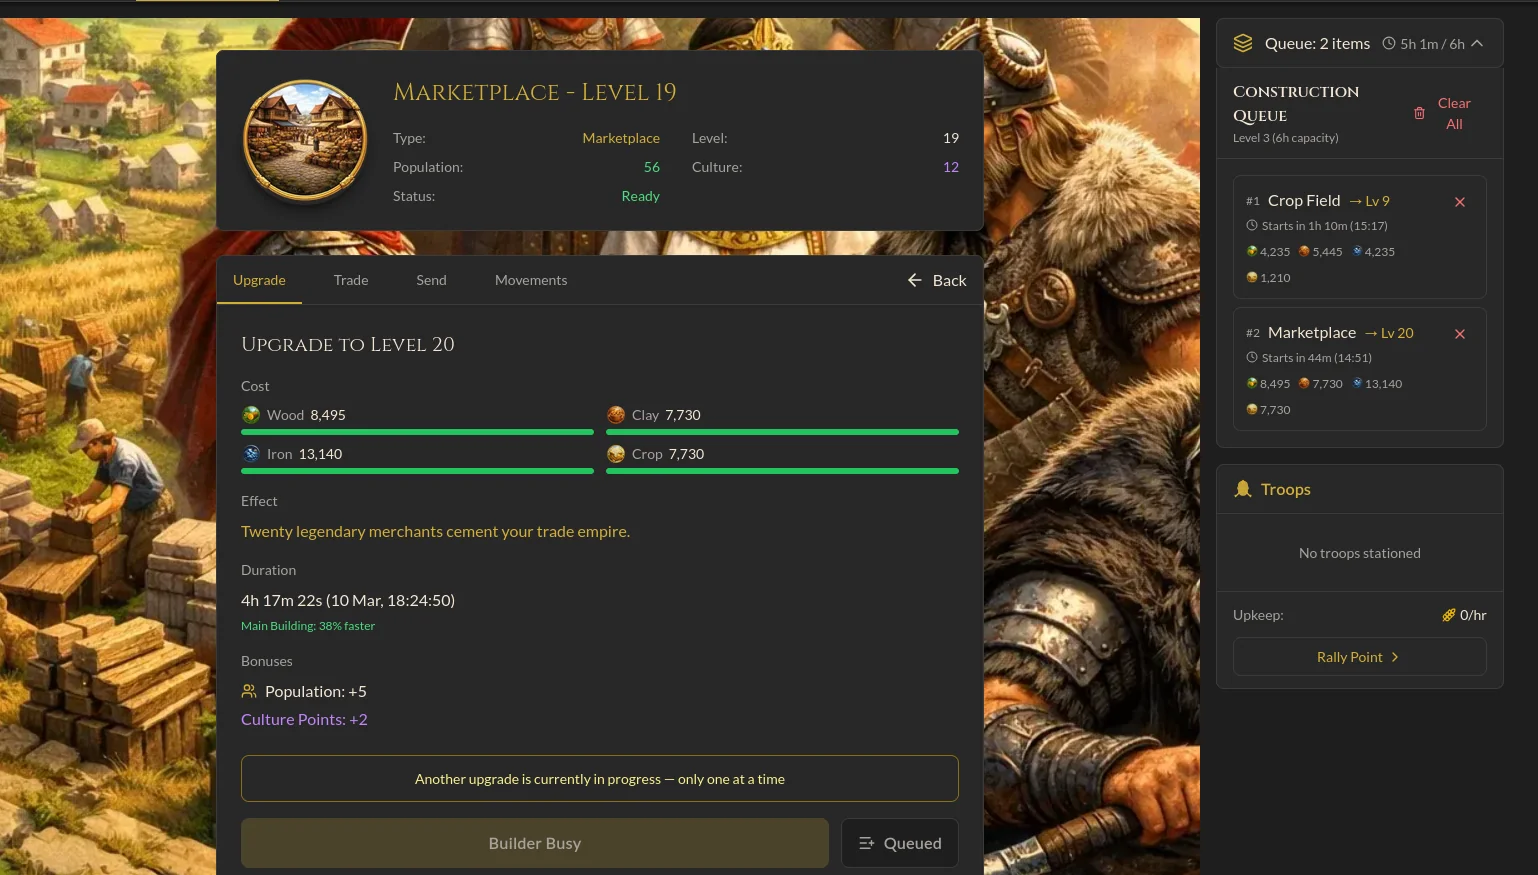Switch to the Upgrade tab
This screenshot has height=875, width=1538.
tap(259, 280)
